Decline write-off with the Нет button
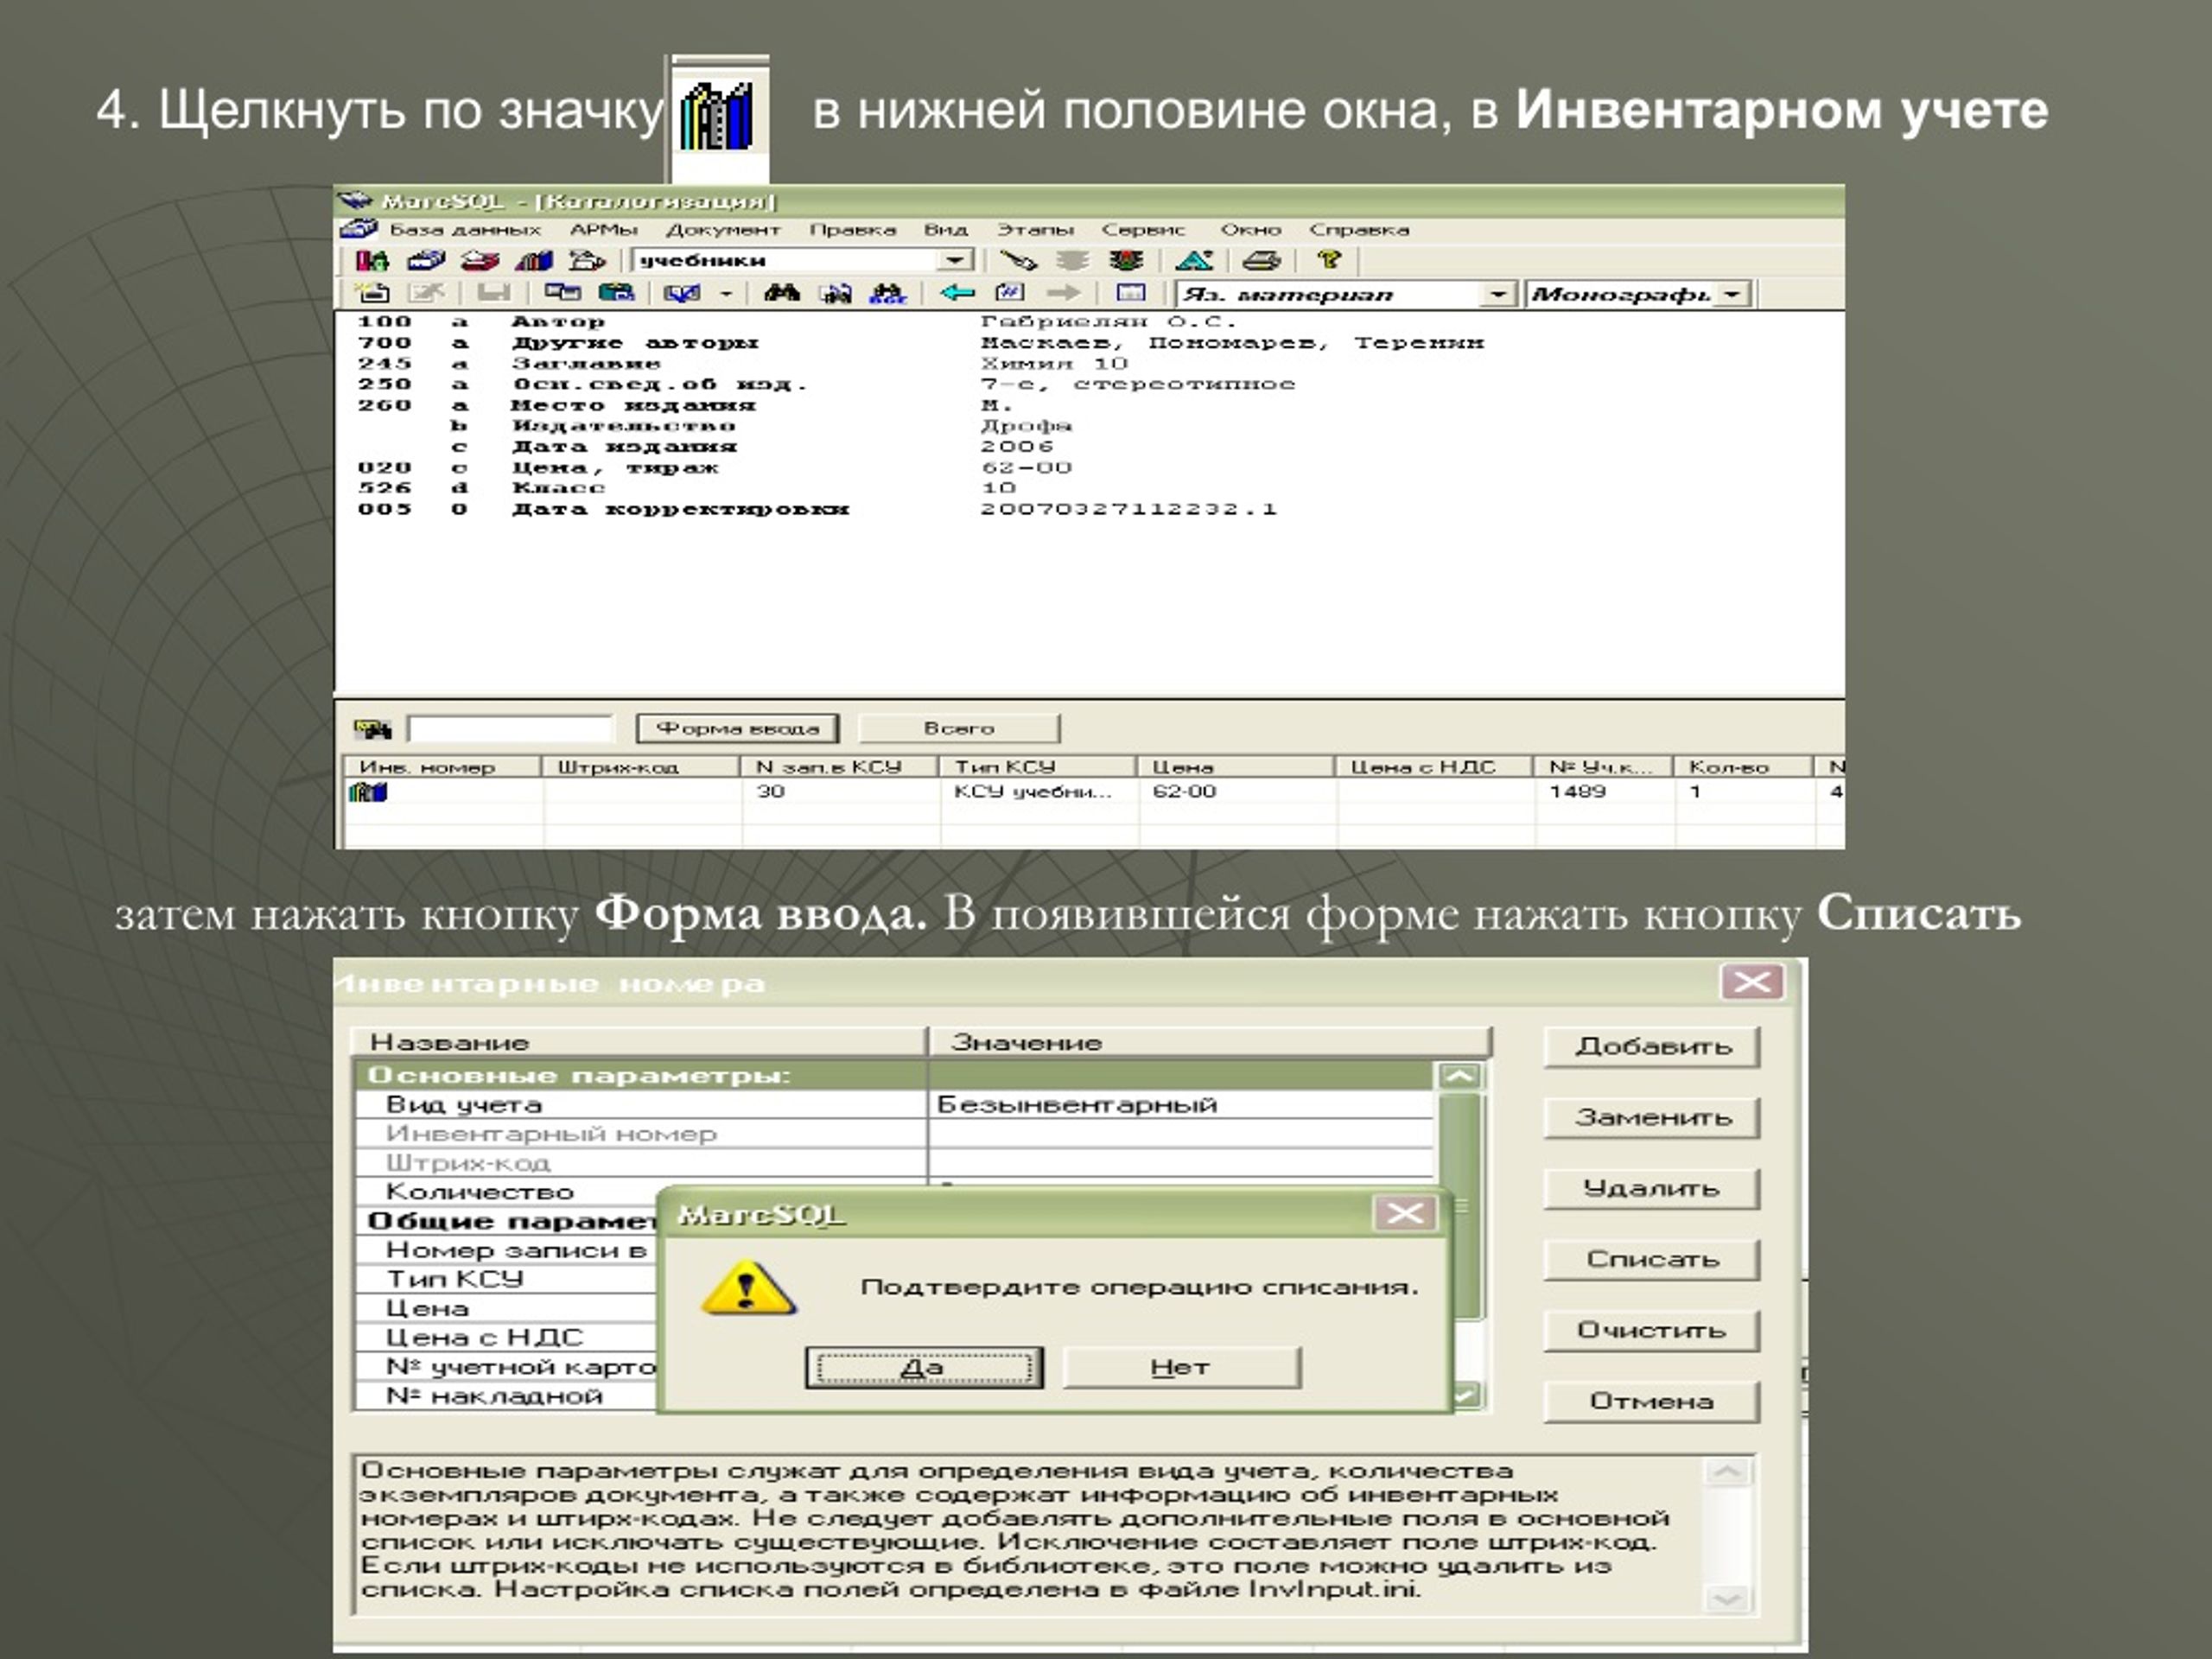 point(1181,1367)
